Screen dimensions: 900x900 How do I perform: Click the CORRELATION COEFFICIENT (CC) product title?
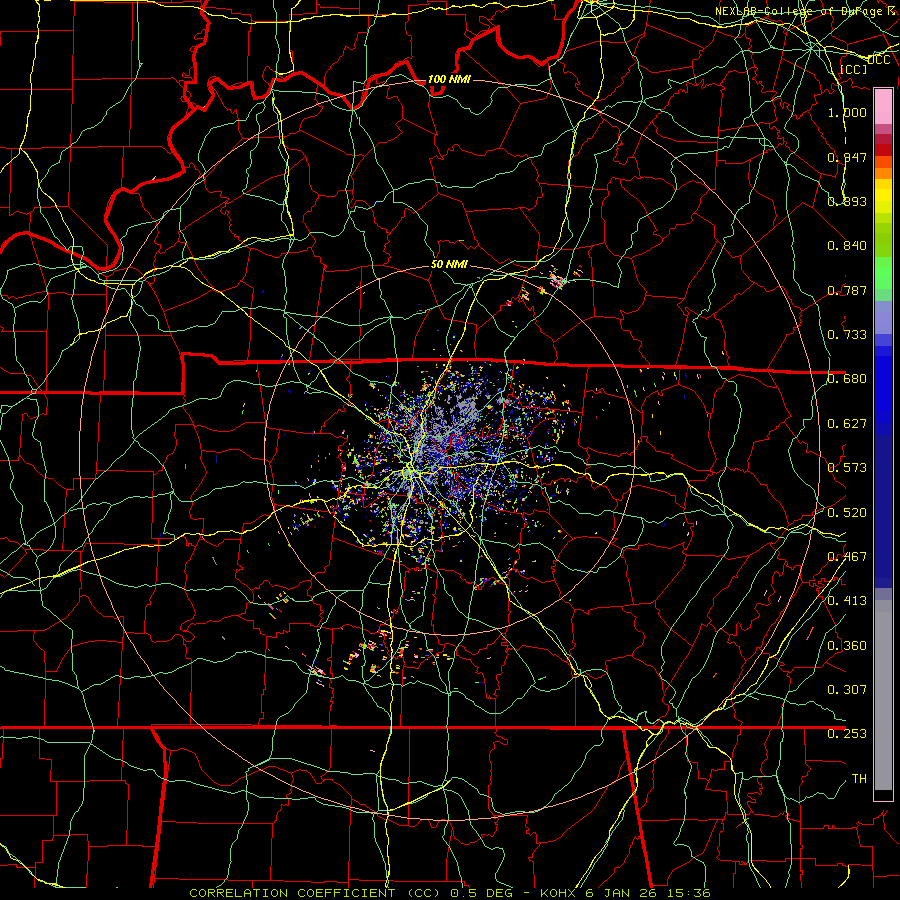click(x=315, y=893)
